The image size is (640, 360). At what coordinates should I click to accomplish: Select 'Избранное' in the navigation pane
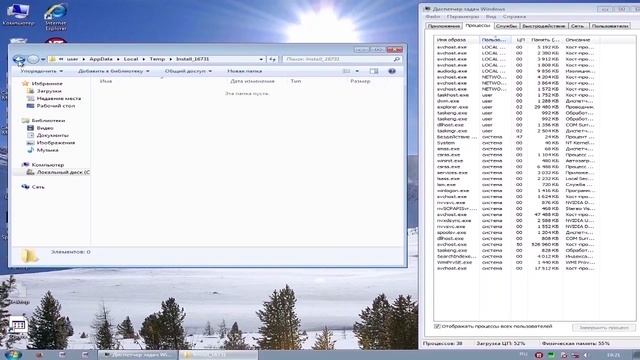(47, 83)
